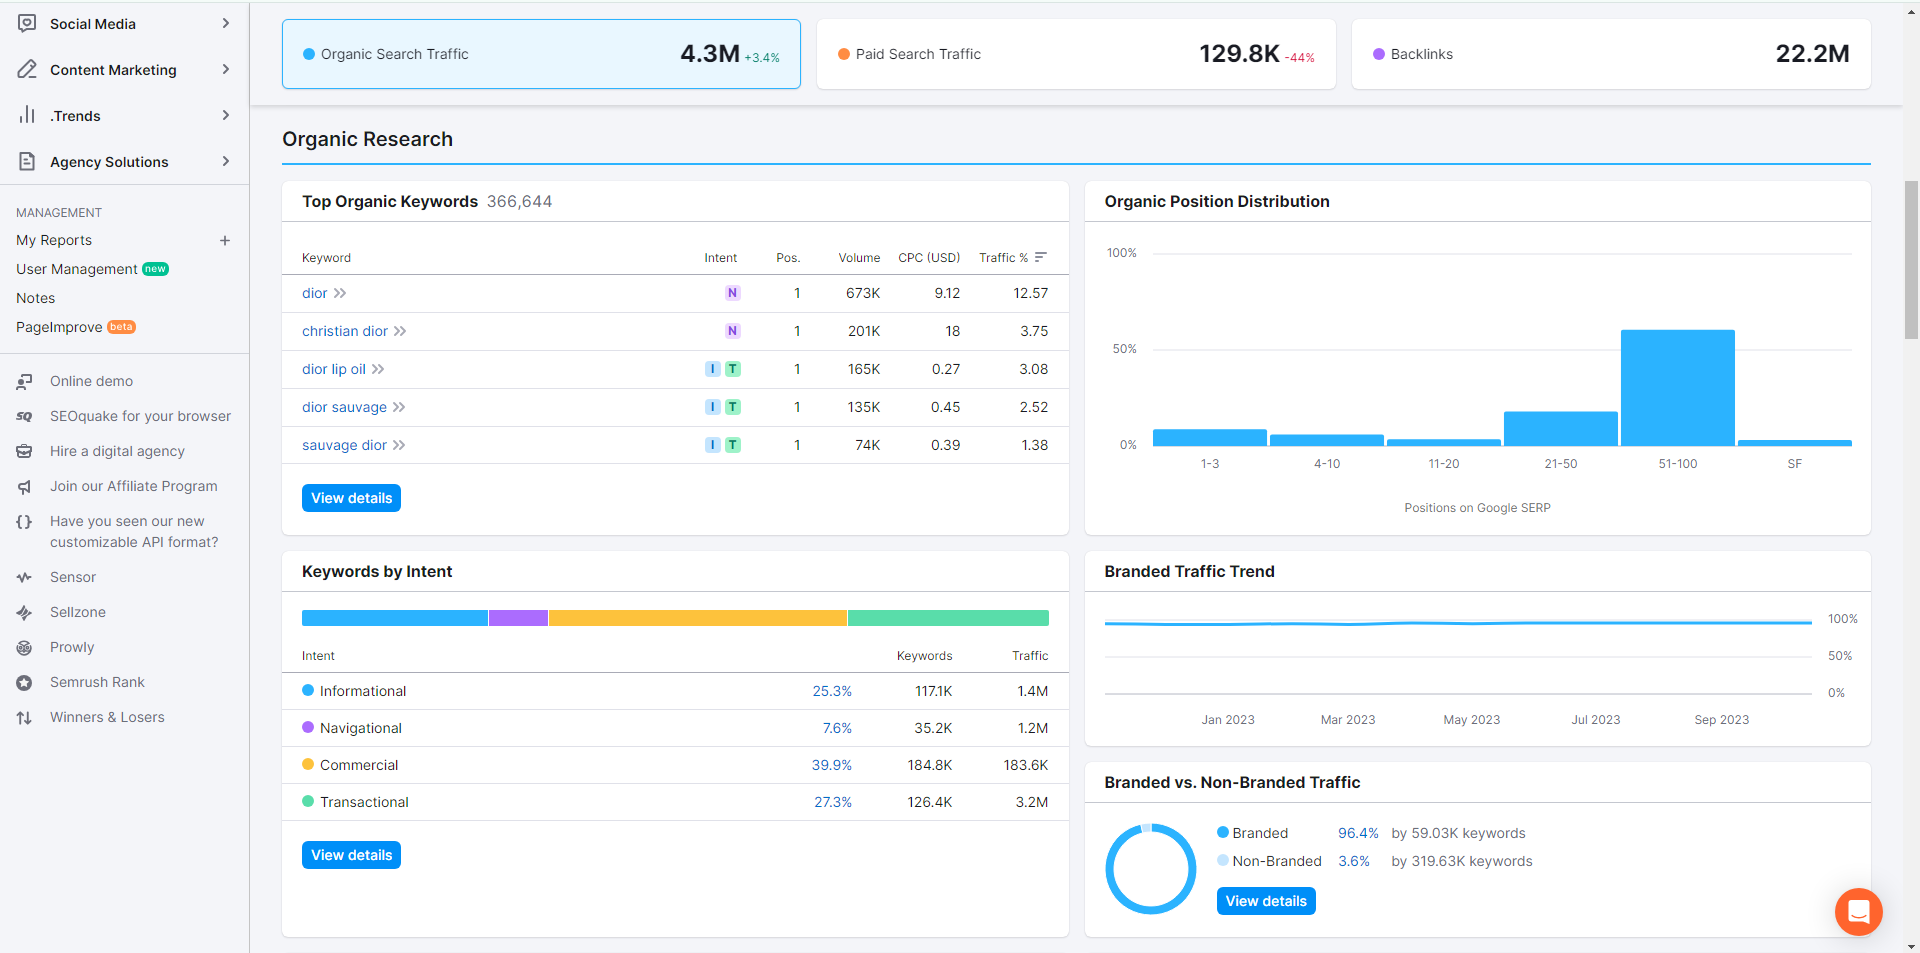Select the Organic Search Traffic card
This screenshot has width=1920, height=953.
(541, 54)
